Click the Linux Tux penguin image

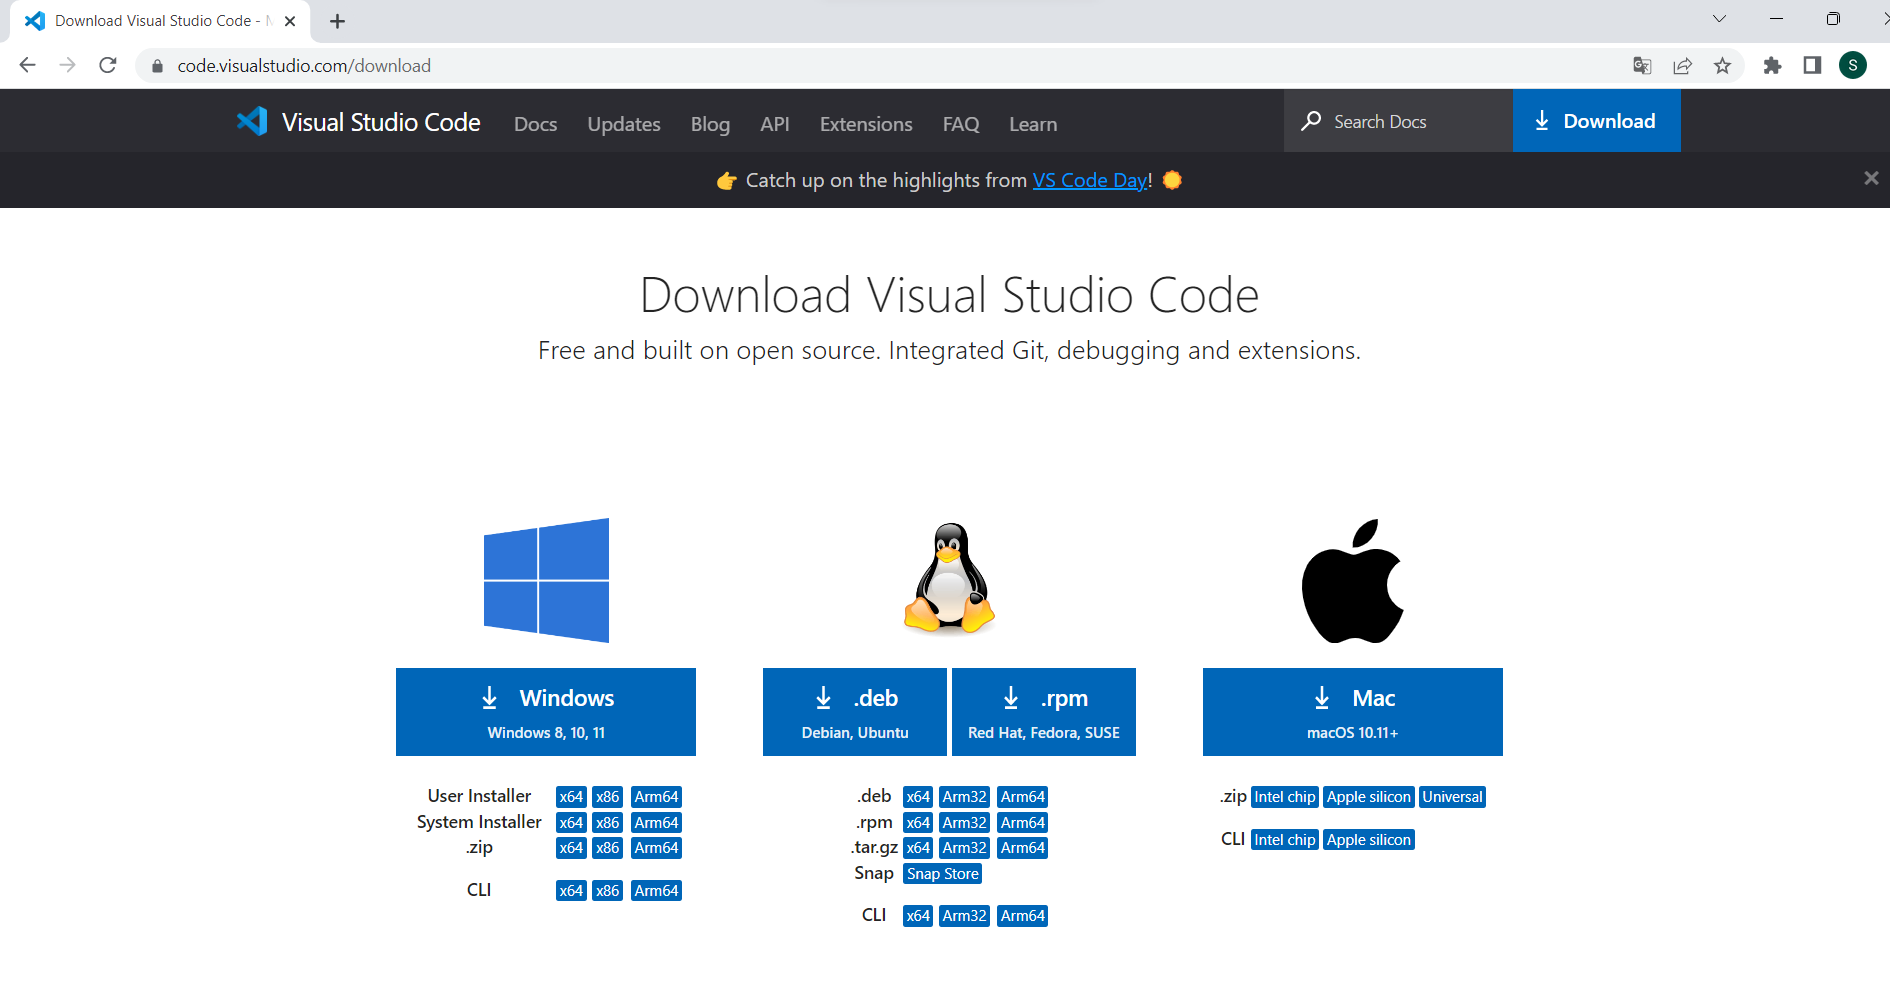[949, 578]
